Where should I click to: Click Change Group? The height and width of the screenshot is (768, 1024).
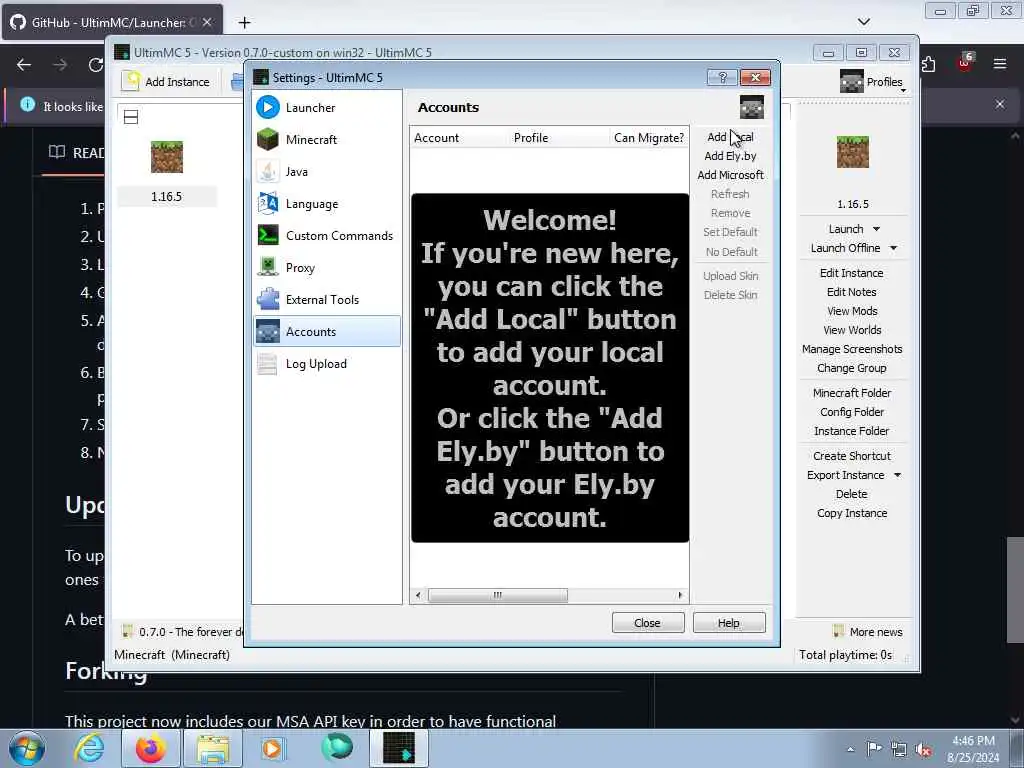(x=852, y=368)
